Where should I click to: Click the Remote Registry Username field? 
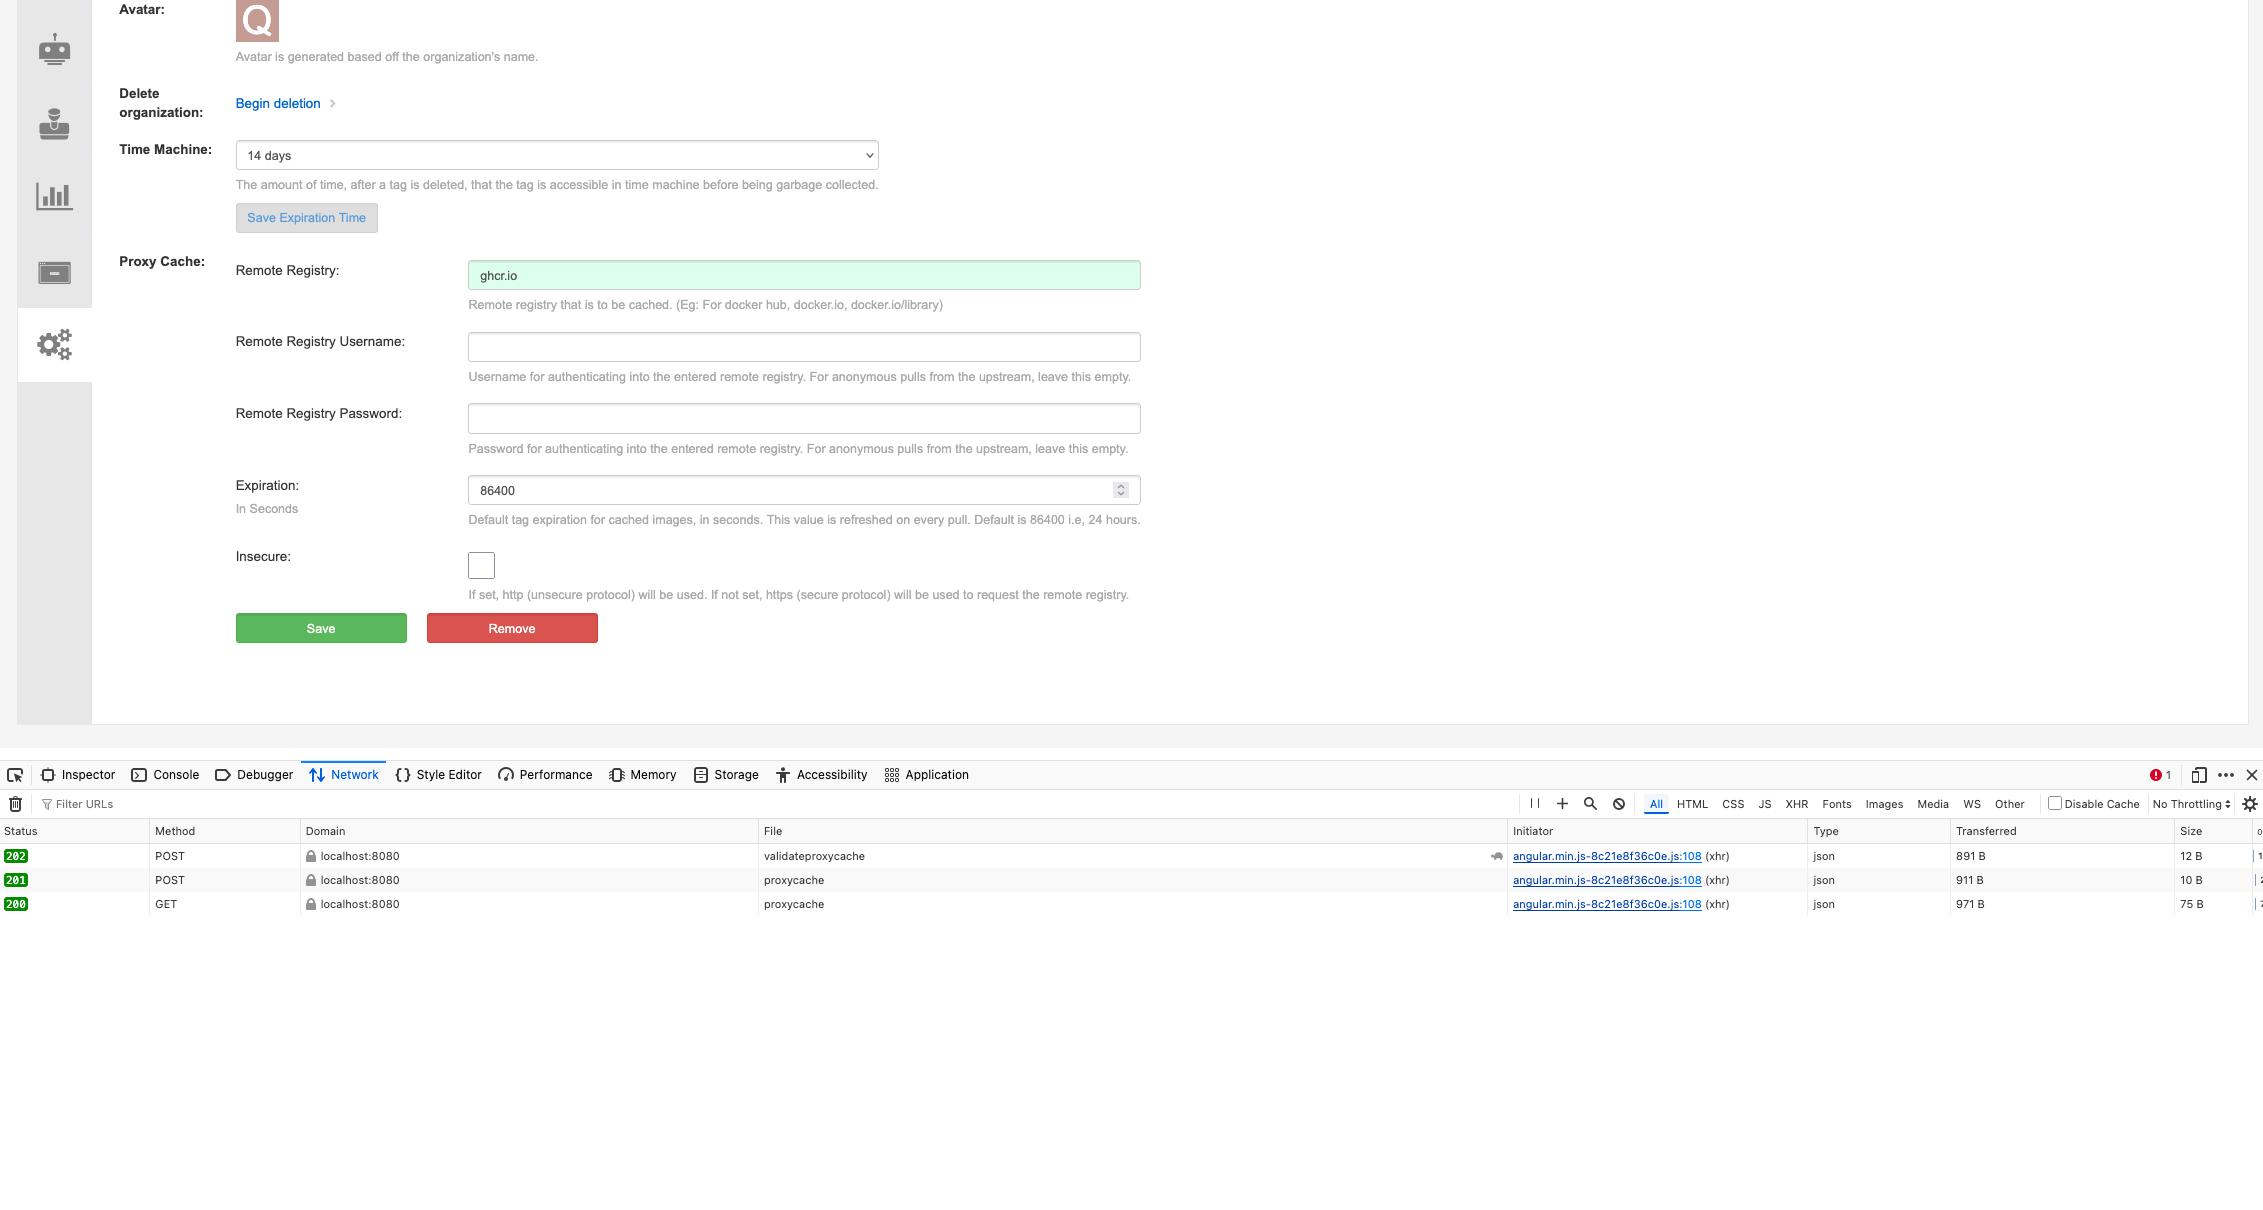pos(804,347)
